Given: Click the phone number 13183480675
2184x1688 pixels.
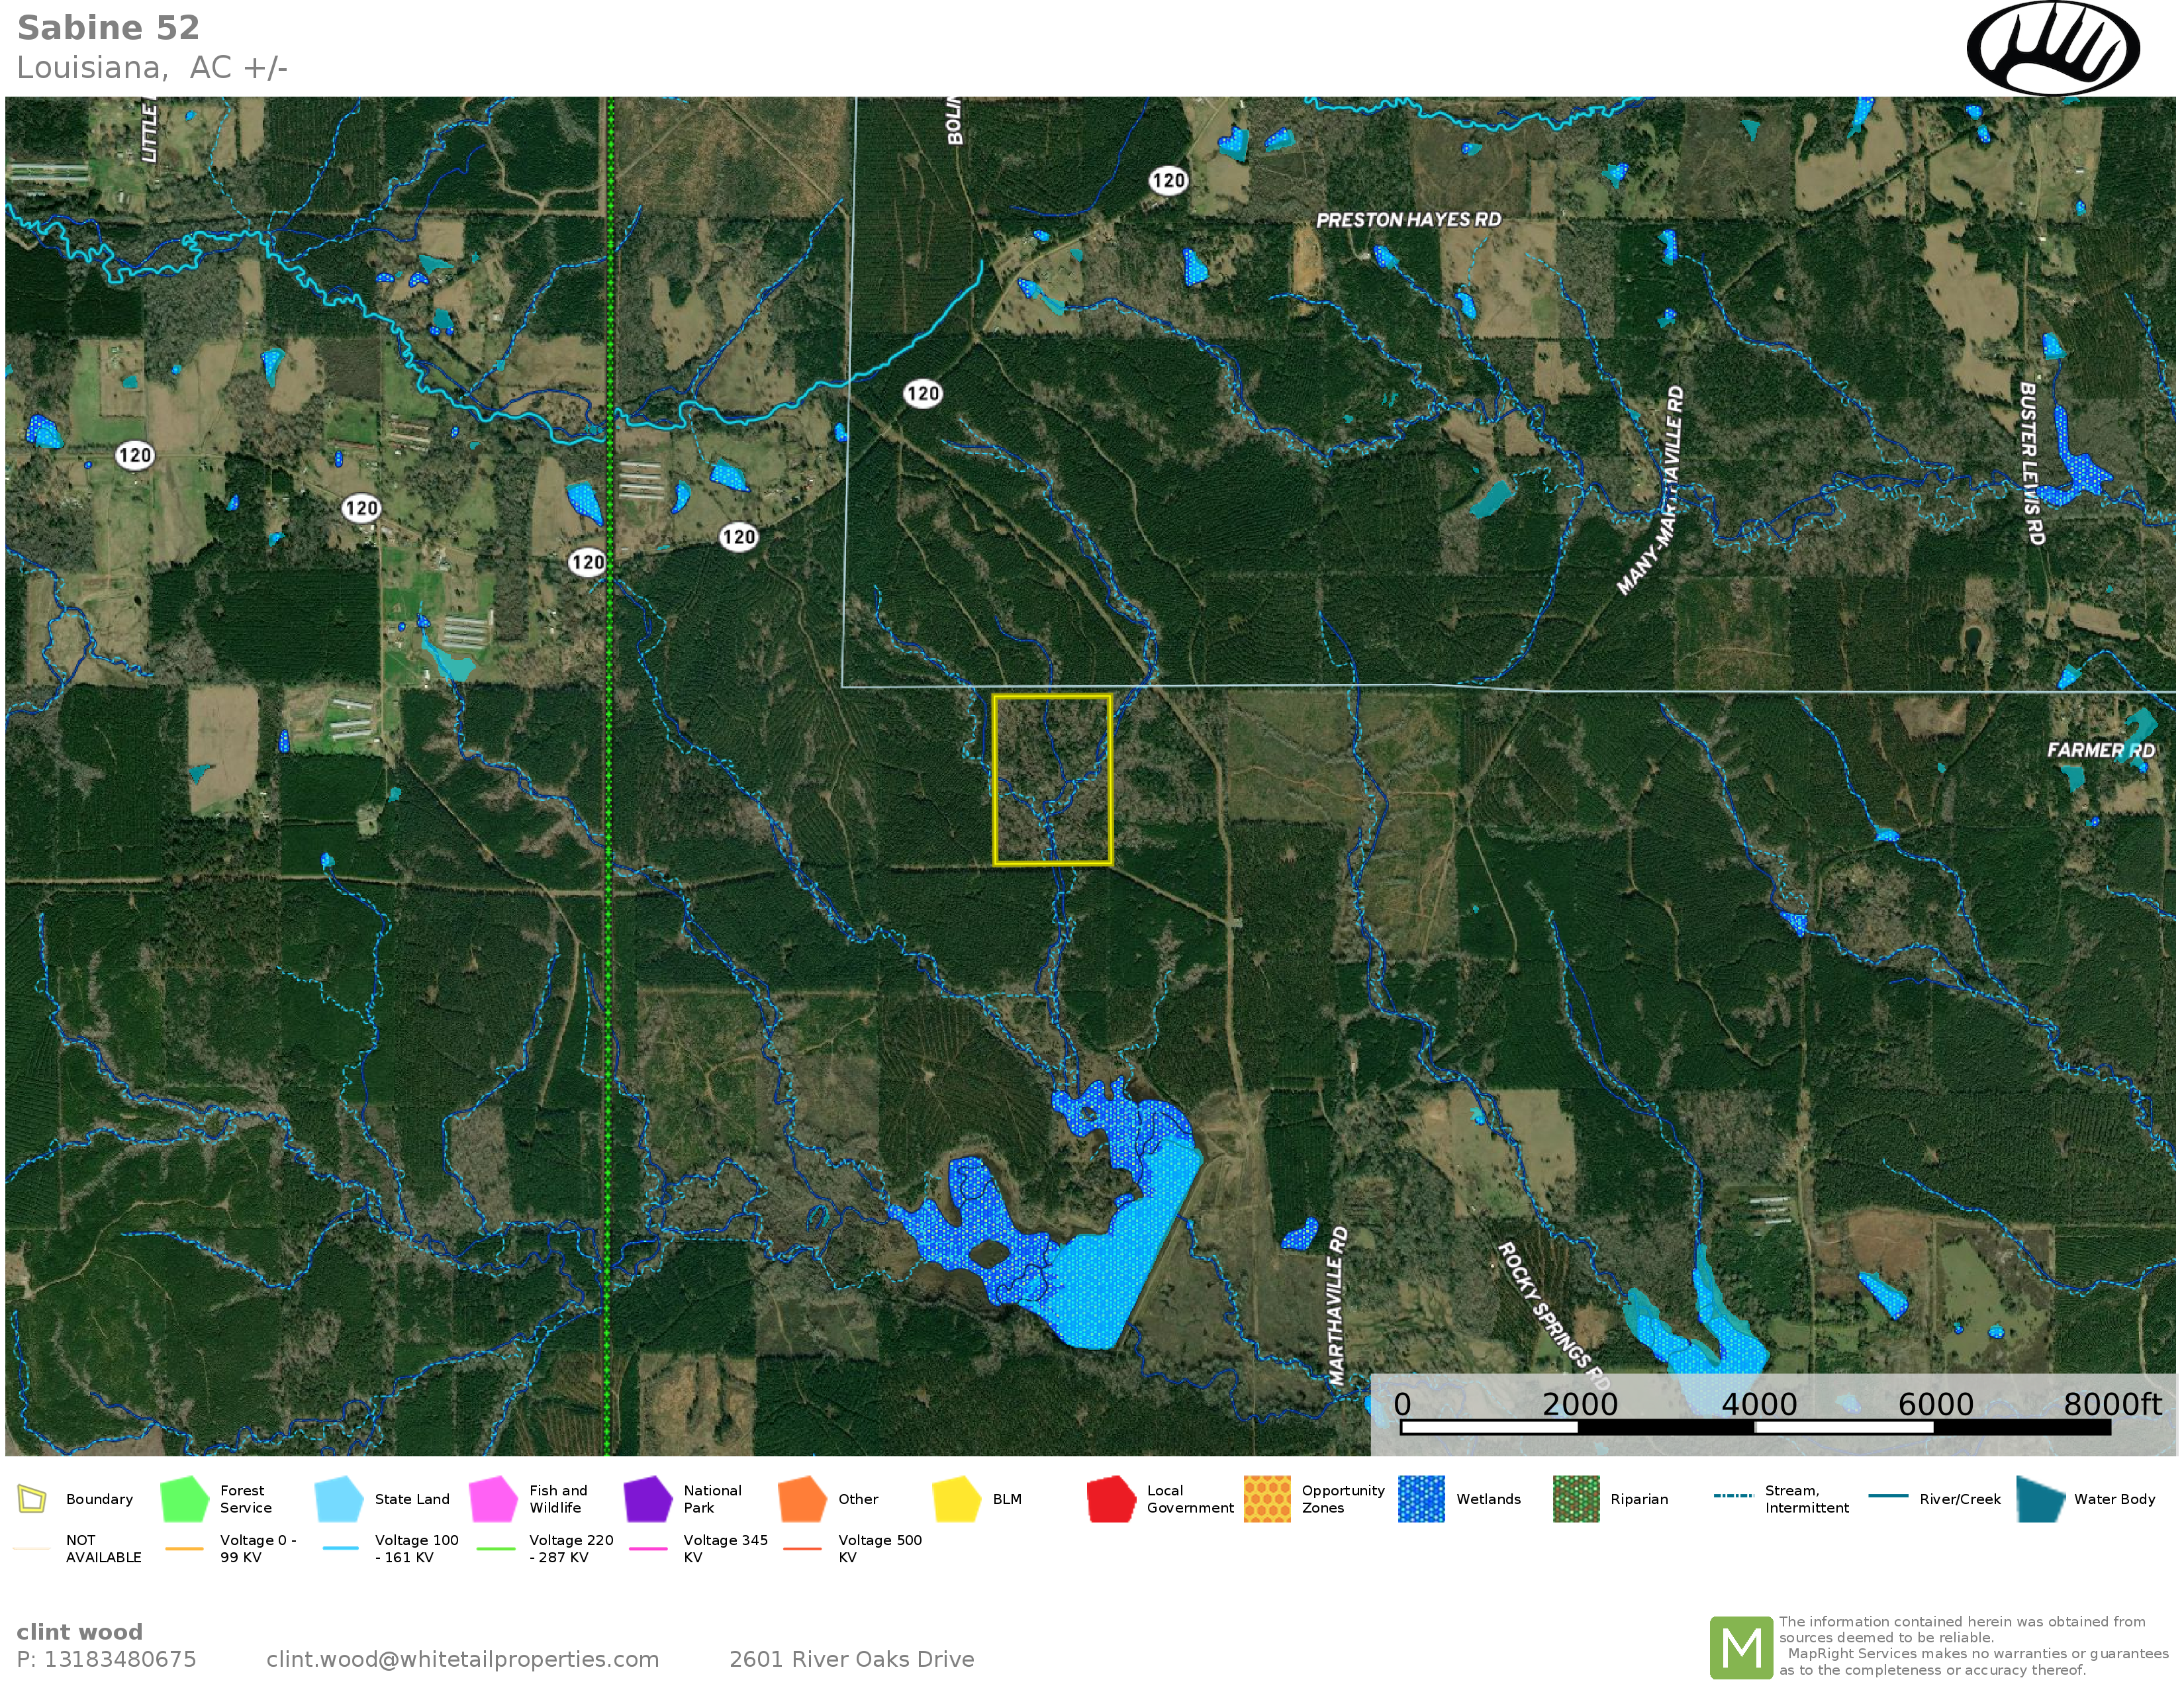Looking at the screenshot, I should click(119, 1659).
